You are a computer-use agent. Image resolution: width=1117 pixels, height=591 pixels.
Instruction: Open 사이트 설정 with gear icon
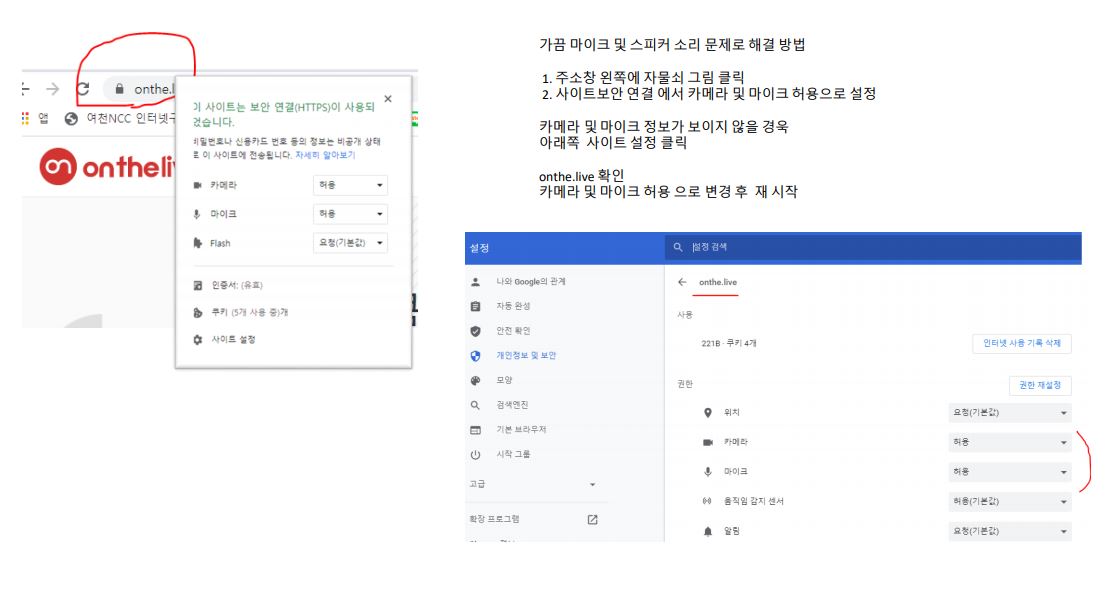[x=232, y=340]
